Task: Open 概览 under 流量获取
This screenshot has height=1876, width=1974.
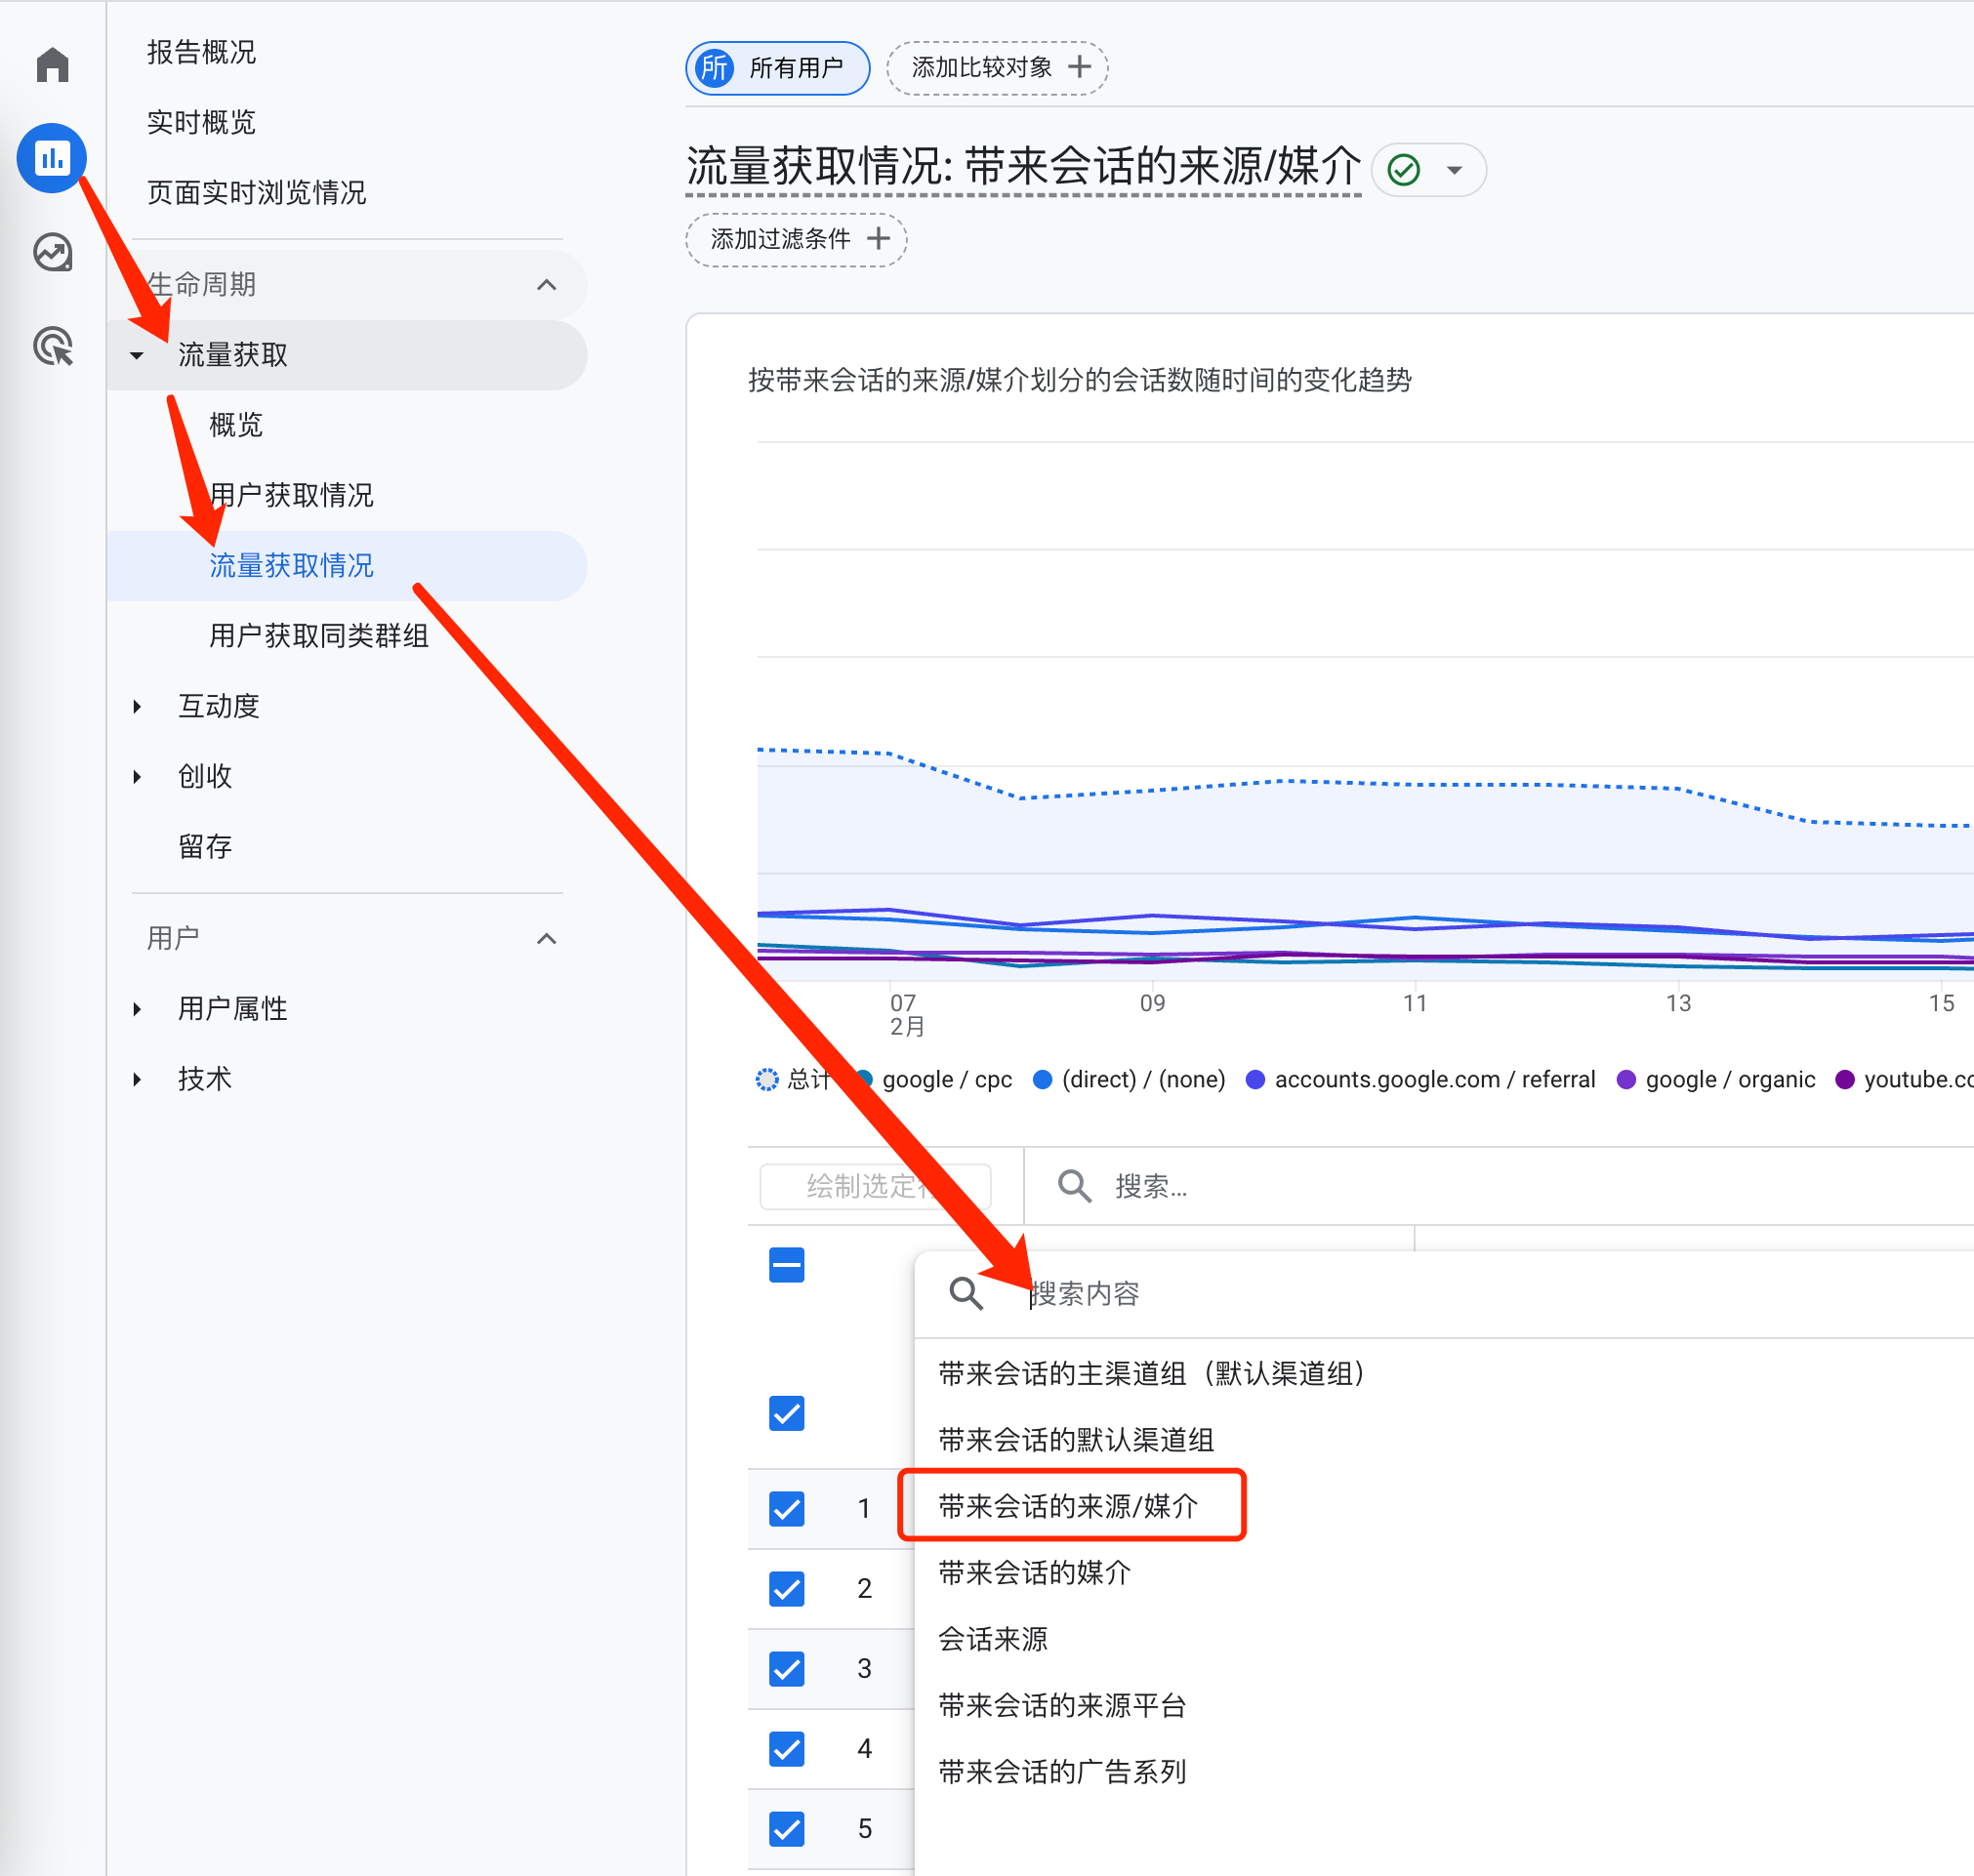Action: pyautogui.click(x=236, y=425)
